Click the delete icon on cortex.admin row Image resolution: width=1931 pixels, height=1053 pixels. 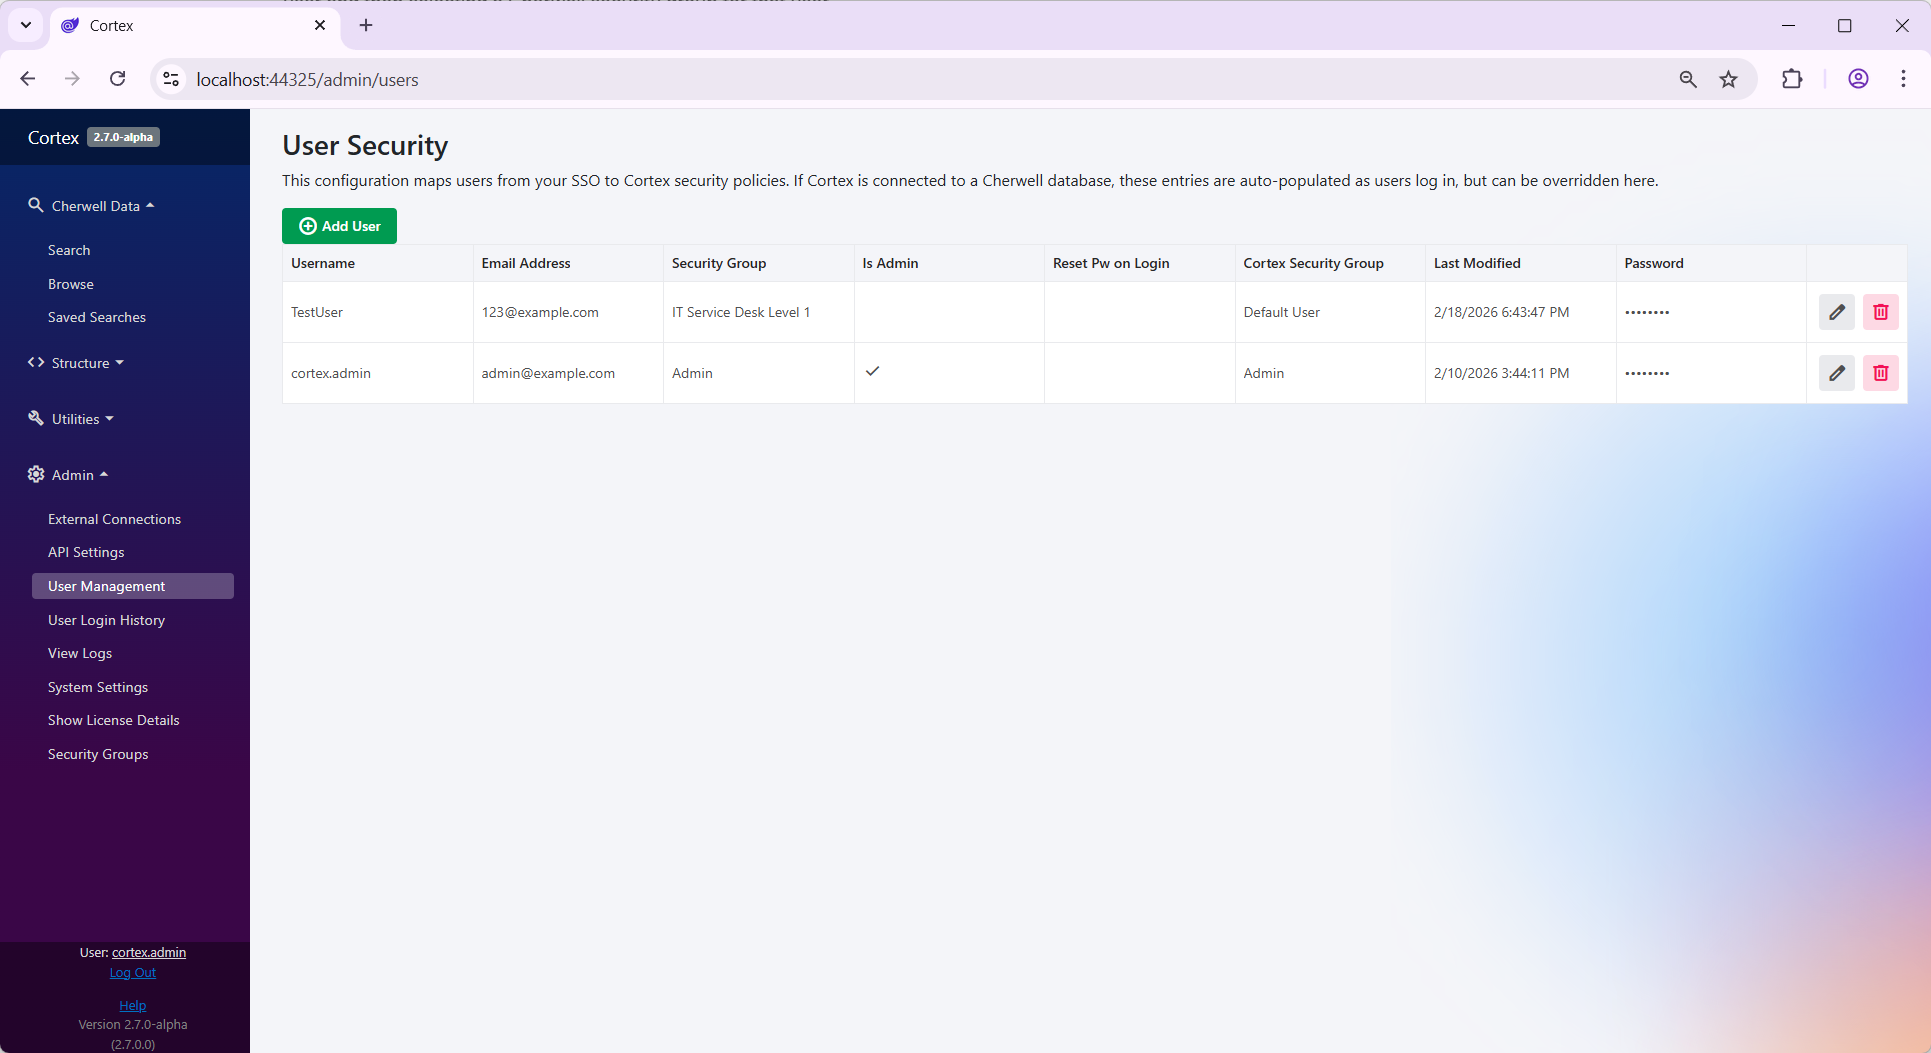pos(1881,373)
